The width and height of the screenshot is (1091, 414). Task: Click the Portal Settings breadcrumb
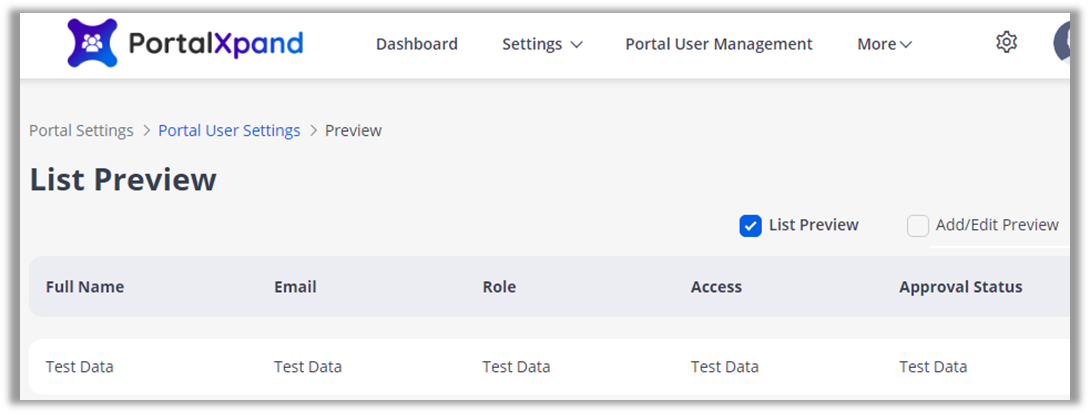pyautogui.click(x=81, y=131)
